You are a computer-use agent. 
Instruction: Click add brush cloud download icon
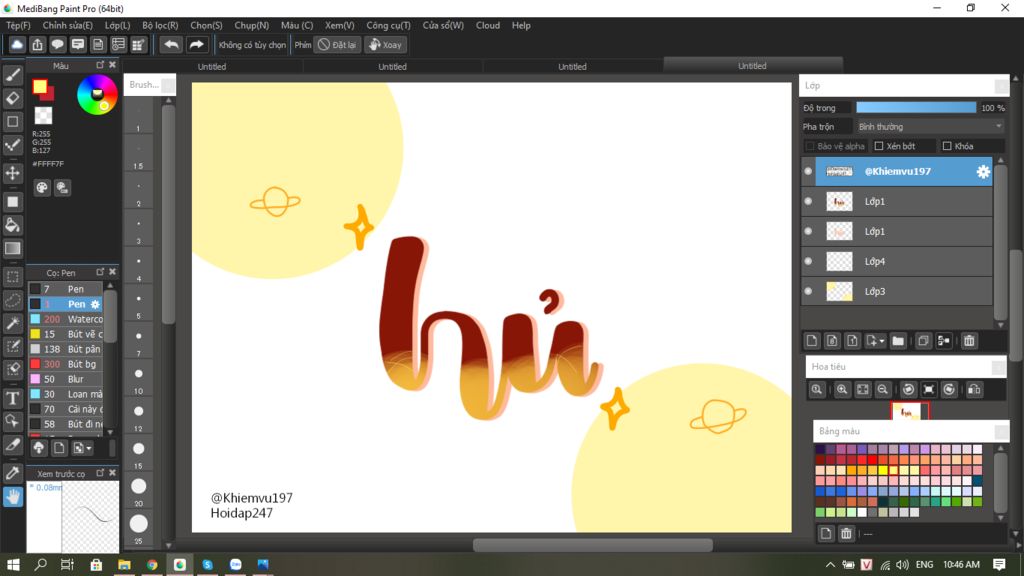coord(39,448)
